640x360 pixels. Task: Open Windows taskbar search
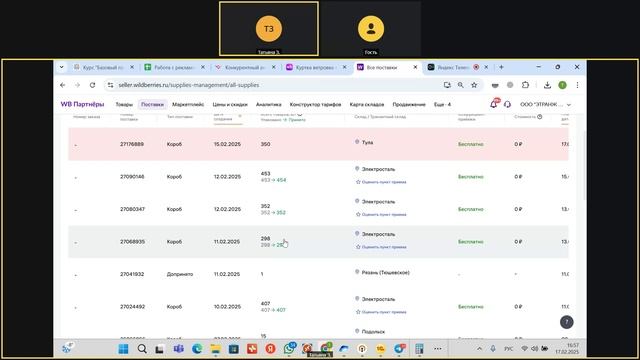[142, 349]
